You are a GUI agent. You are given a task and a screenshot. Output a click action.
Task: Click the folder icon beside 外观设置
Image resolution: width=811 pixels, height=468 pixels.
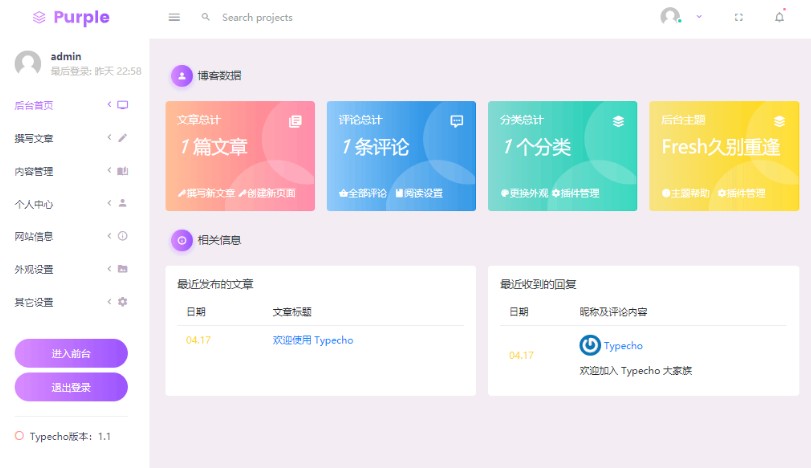click(x=123, y=269)
